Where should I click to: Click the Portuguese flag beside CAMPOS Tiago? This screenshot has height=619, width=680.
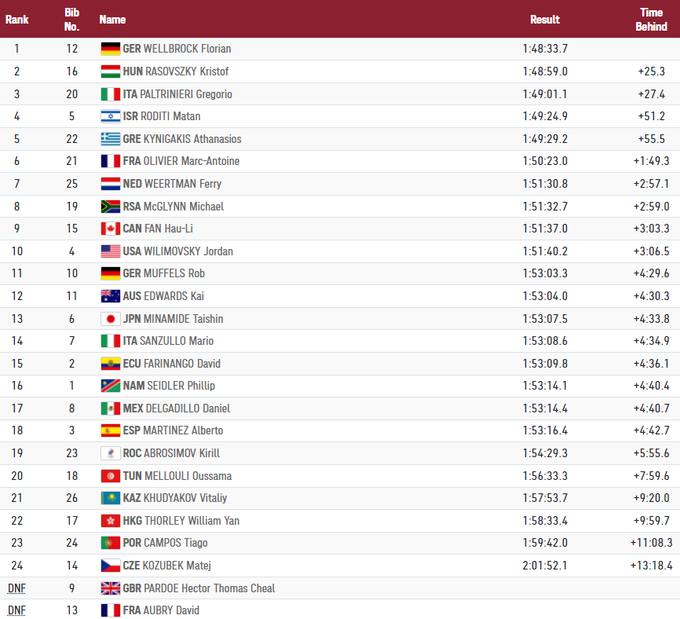click(110, 543)
